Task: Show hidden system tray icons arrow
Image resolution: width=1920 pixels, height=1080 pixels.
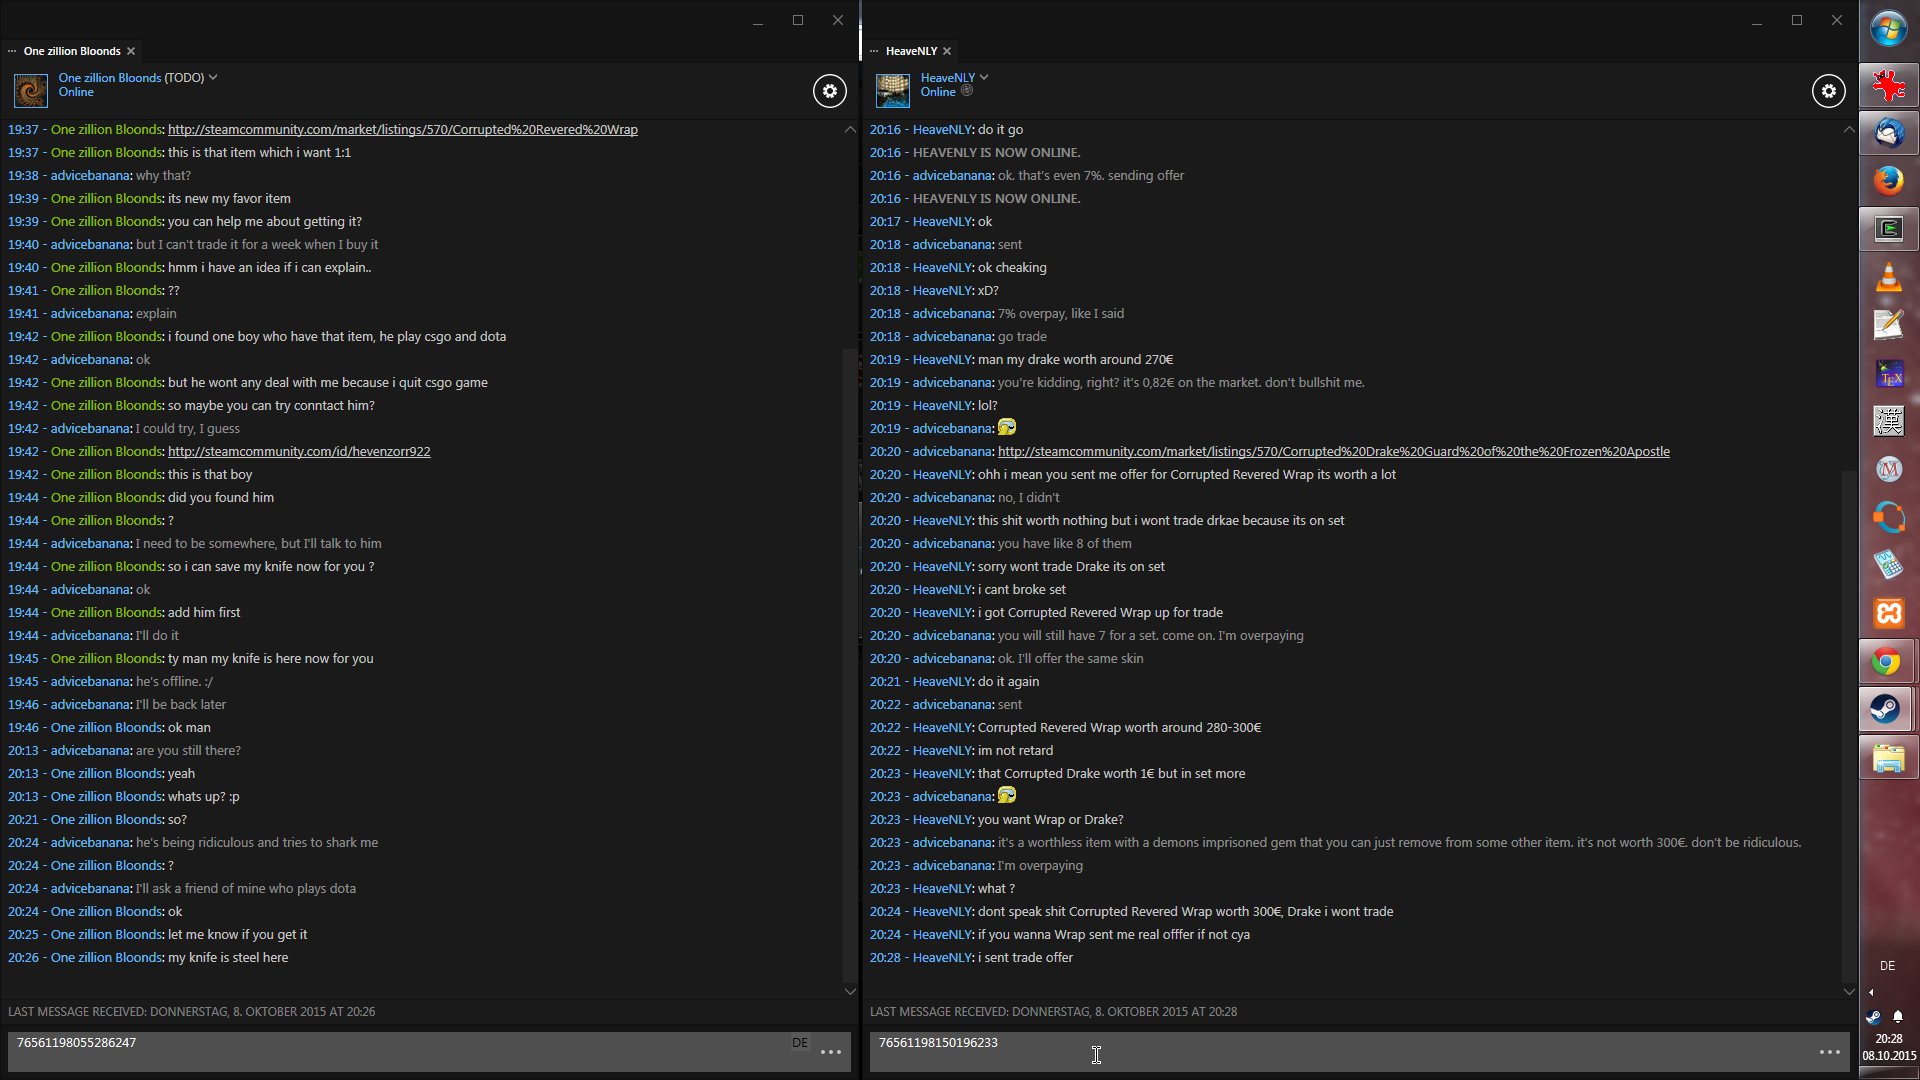Action: pyautogui.click(x=1871, y=992)
